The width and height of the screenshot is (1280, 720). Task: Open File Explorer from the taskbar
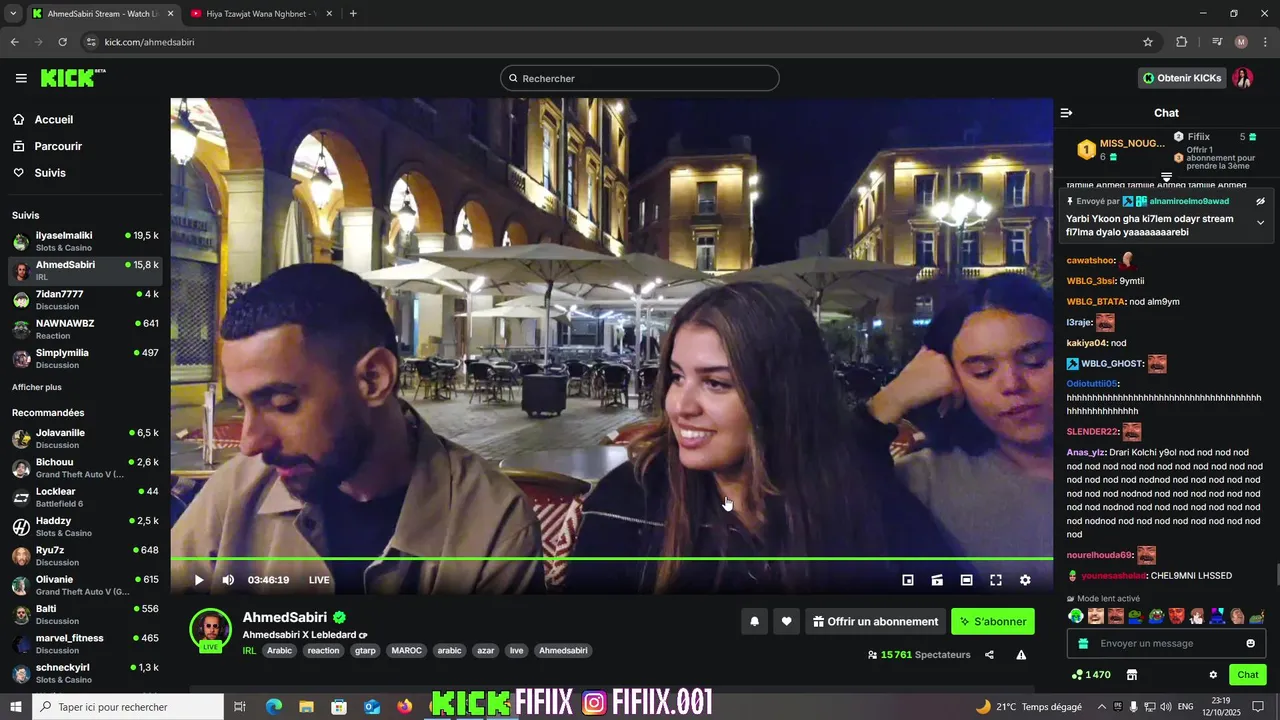(x=307, y=707)
